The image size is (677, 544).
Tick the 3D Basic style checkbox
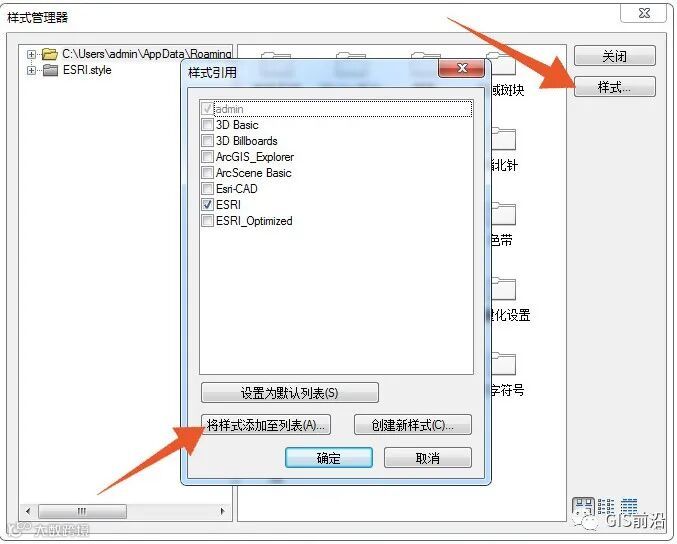point(208,125)
